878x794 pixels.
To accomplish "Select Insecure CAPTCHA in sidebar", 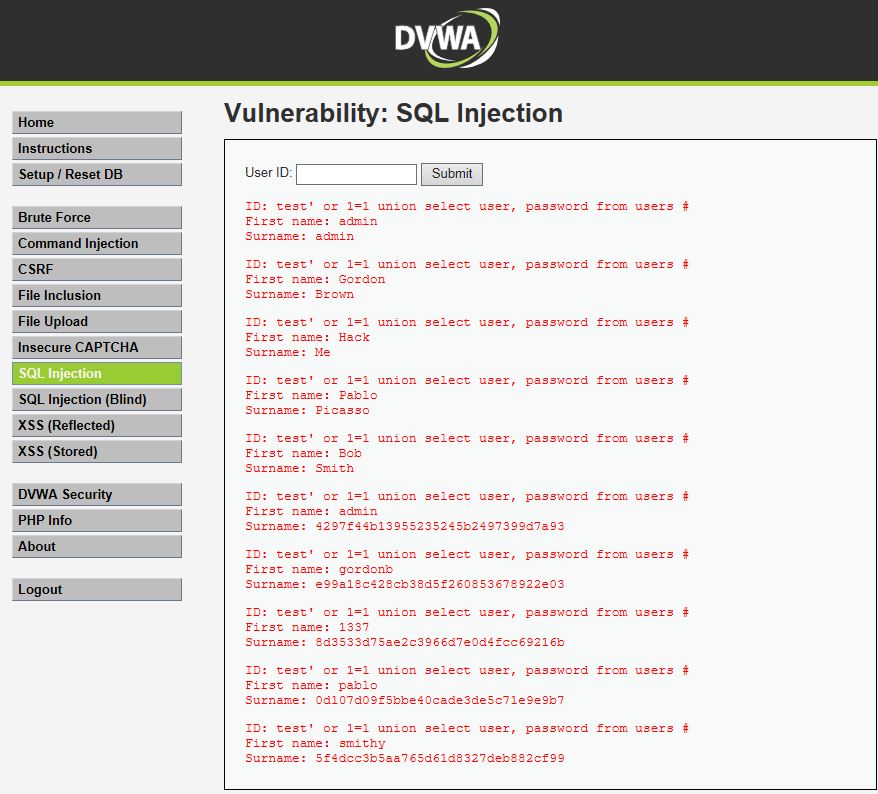I will pos(97,347).
